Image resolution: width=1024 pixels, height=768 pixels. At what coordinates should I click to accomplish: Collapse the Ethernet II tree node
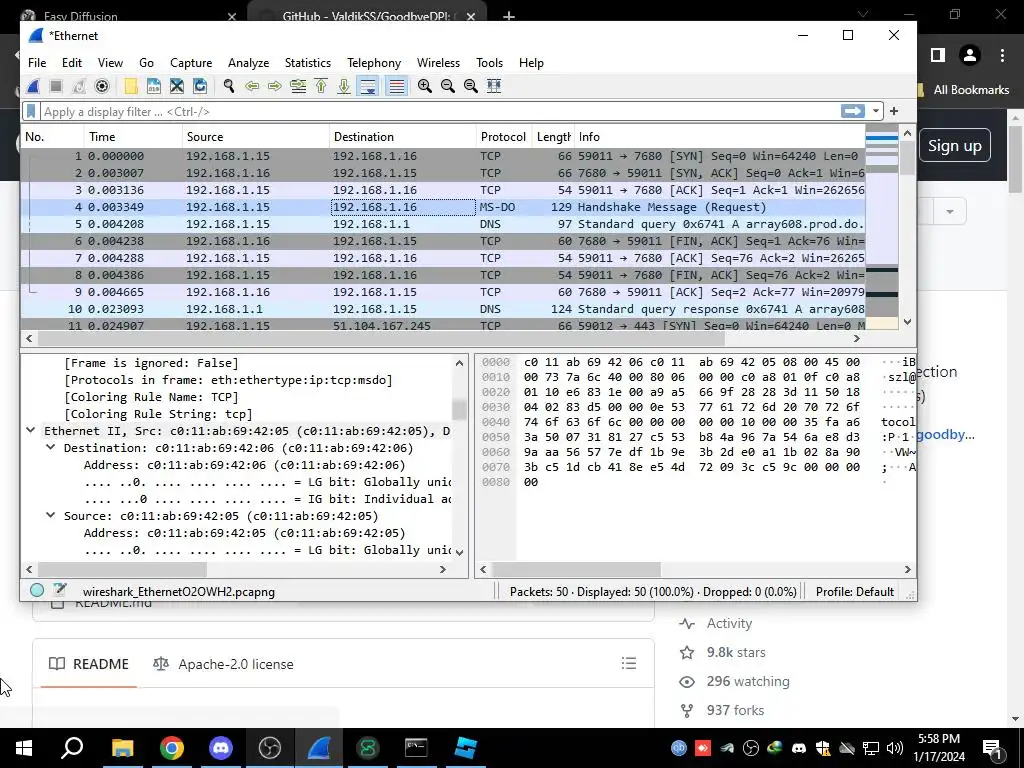31,430
